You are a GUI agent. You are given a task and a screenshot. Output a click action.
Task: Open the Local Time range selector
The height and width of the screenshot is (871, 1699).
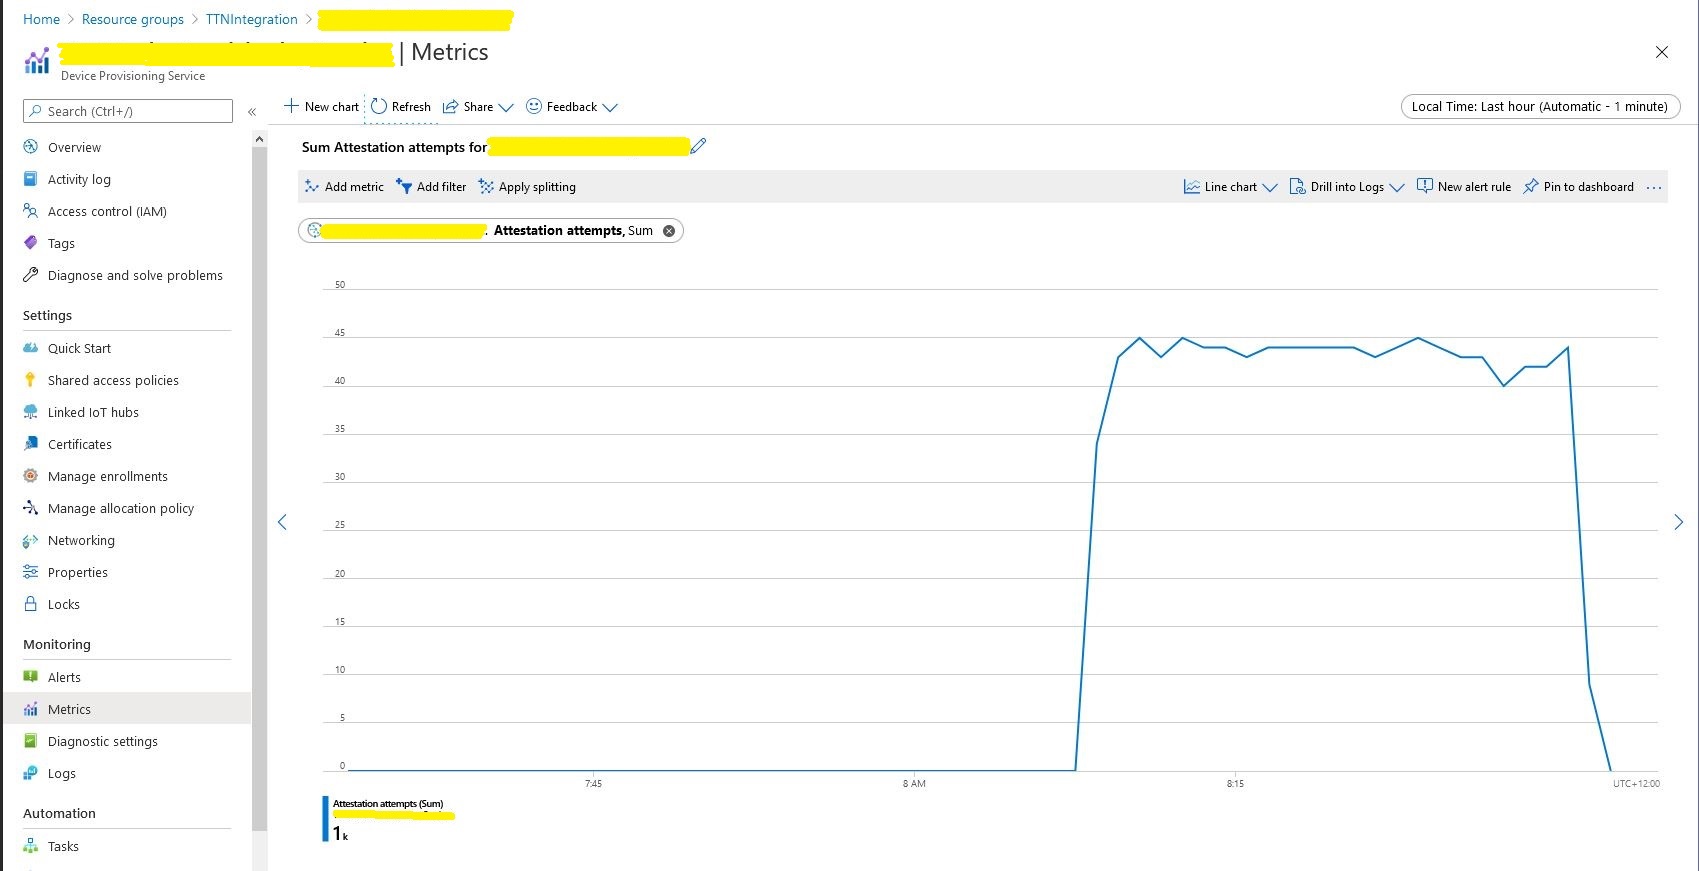(x=1540, y=107)
